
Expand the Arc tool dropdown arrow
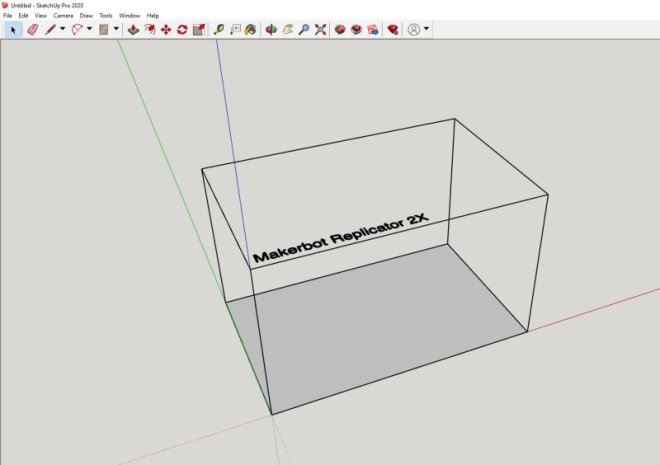click(x=89, y=29)
